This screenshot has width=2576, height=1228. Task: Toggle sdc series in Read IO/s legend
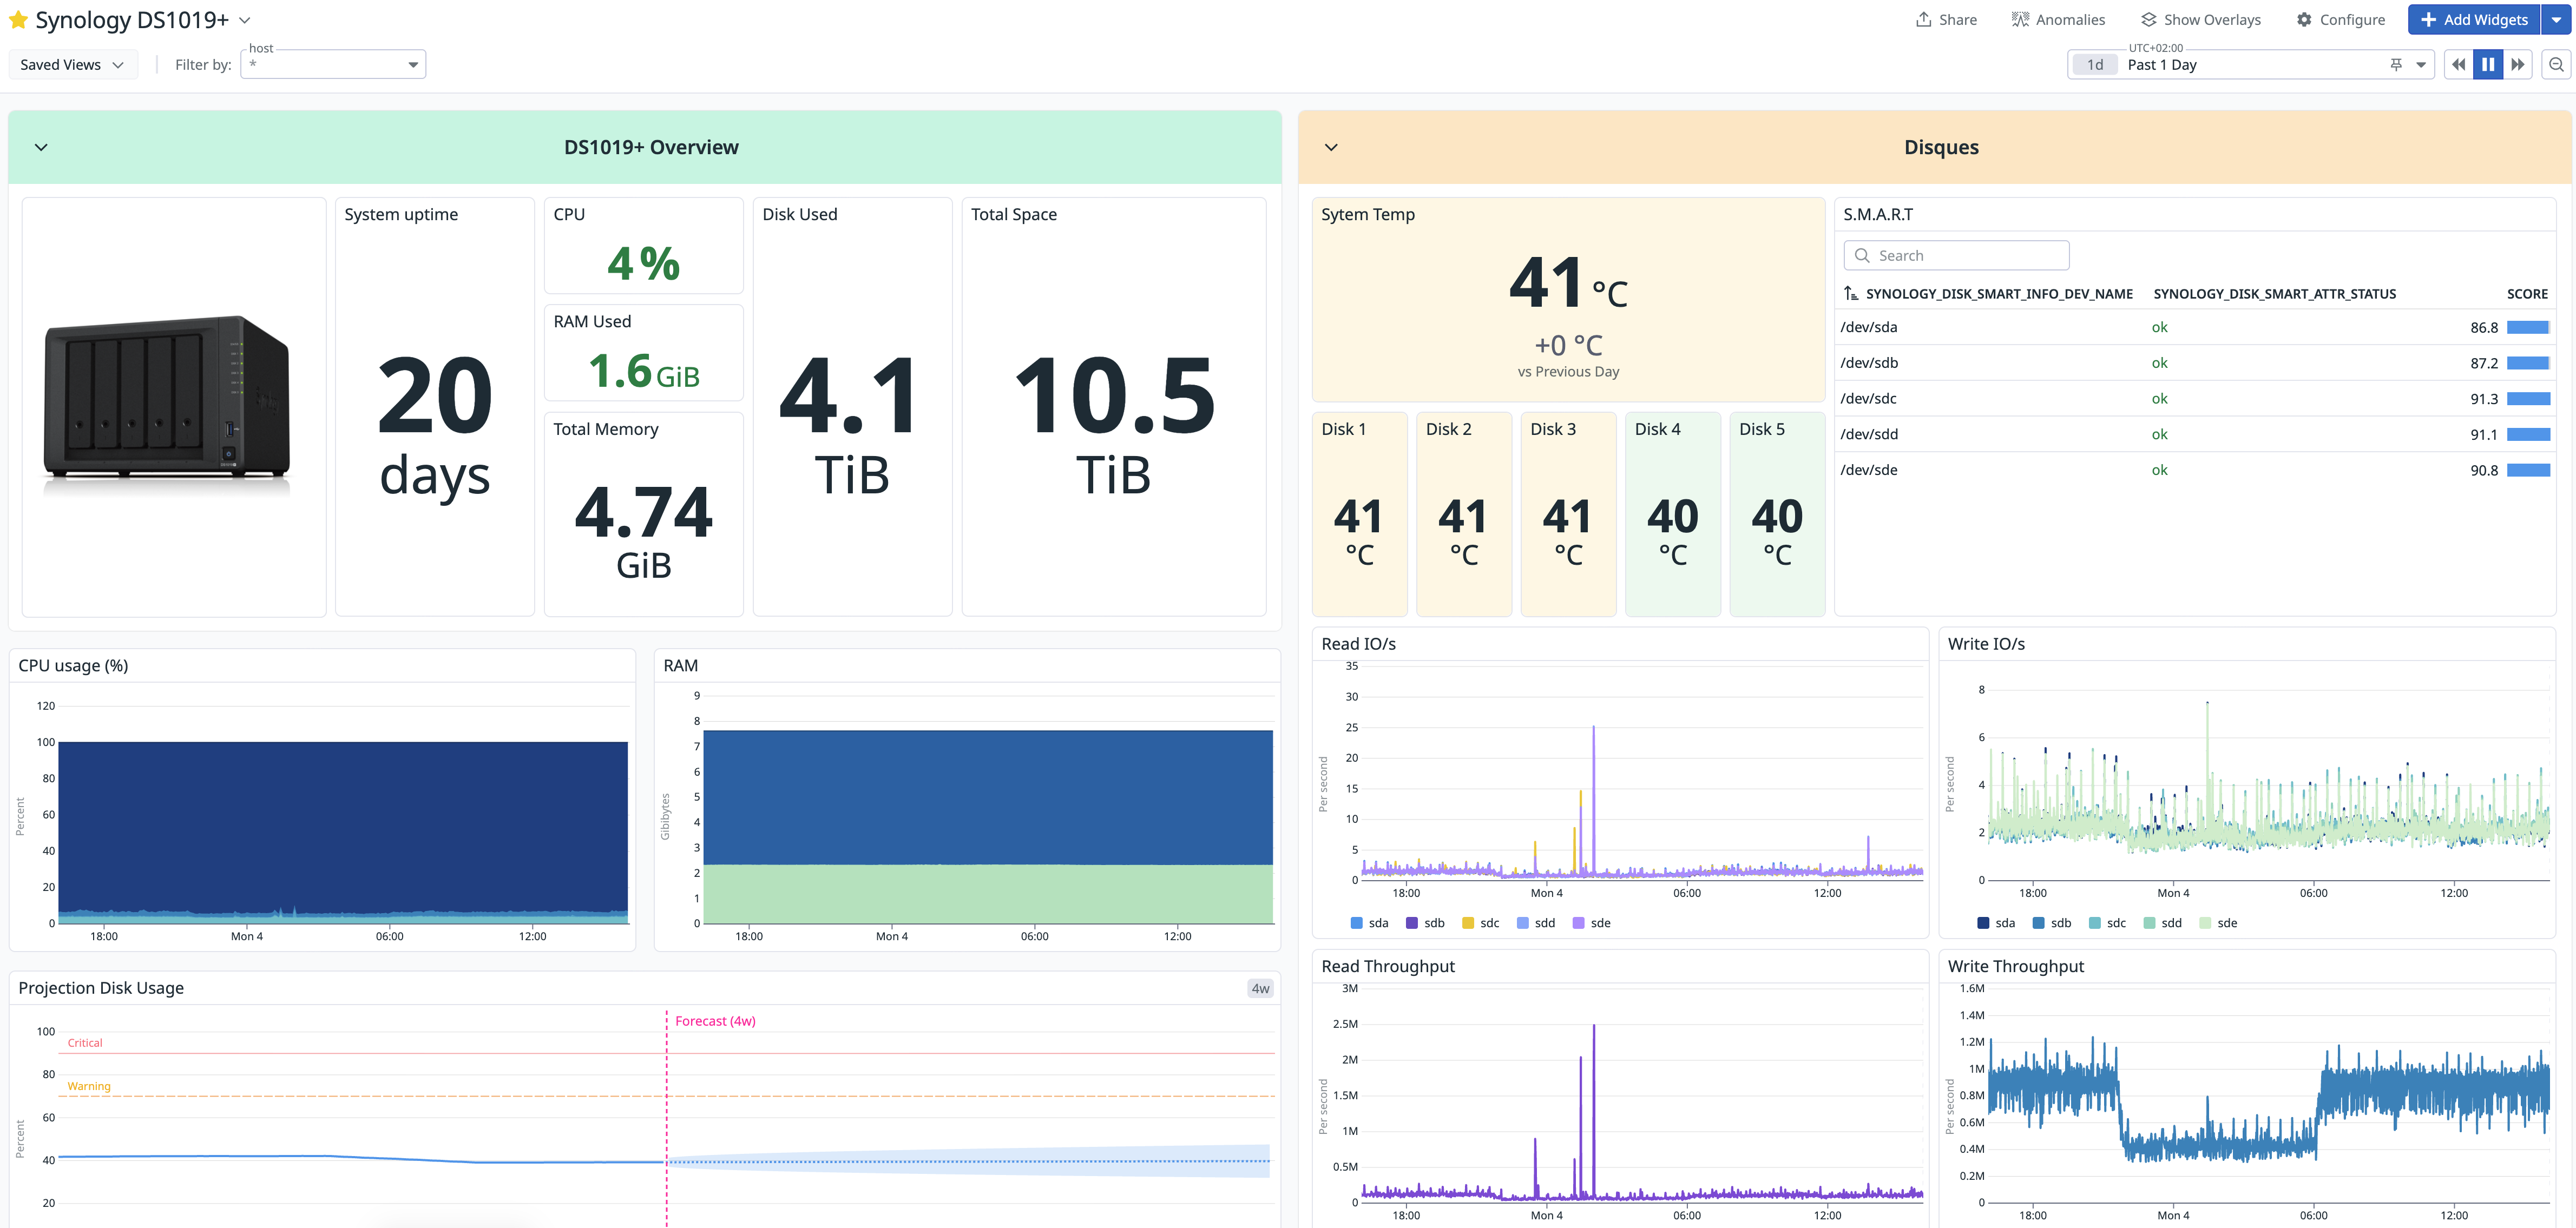[1480, 923]
